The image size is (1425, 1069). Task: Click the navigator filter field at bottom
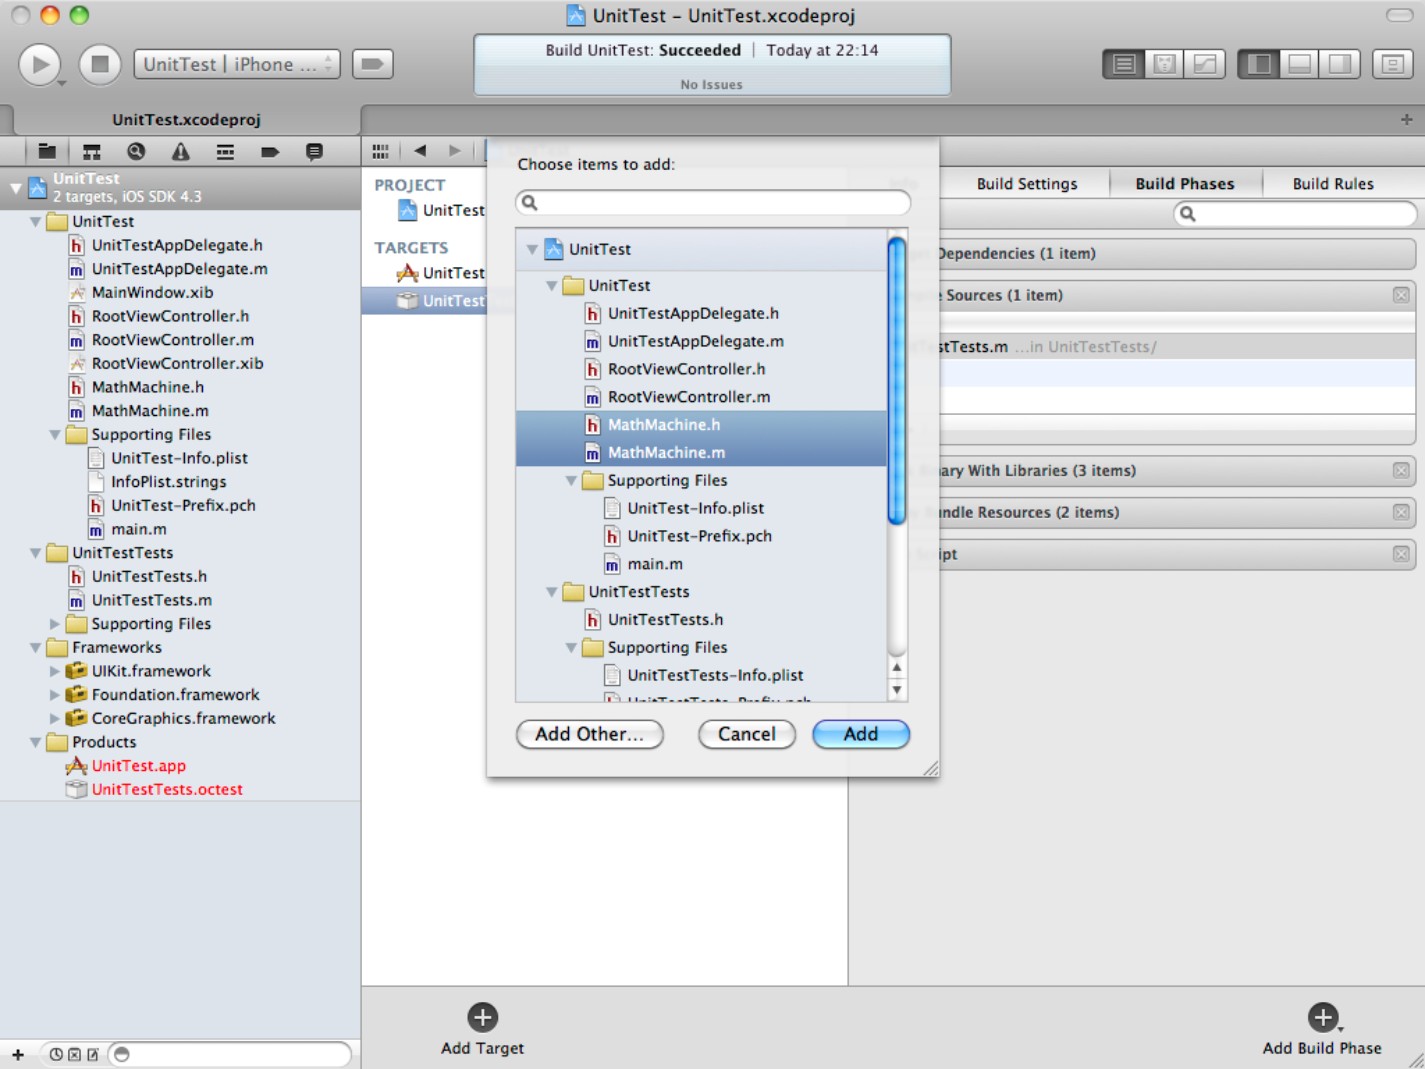click(230, 1054)
